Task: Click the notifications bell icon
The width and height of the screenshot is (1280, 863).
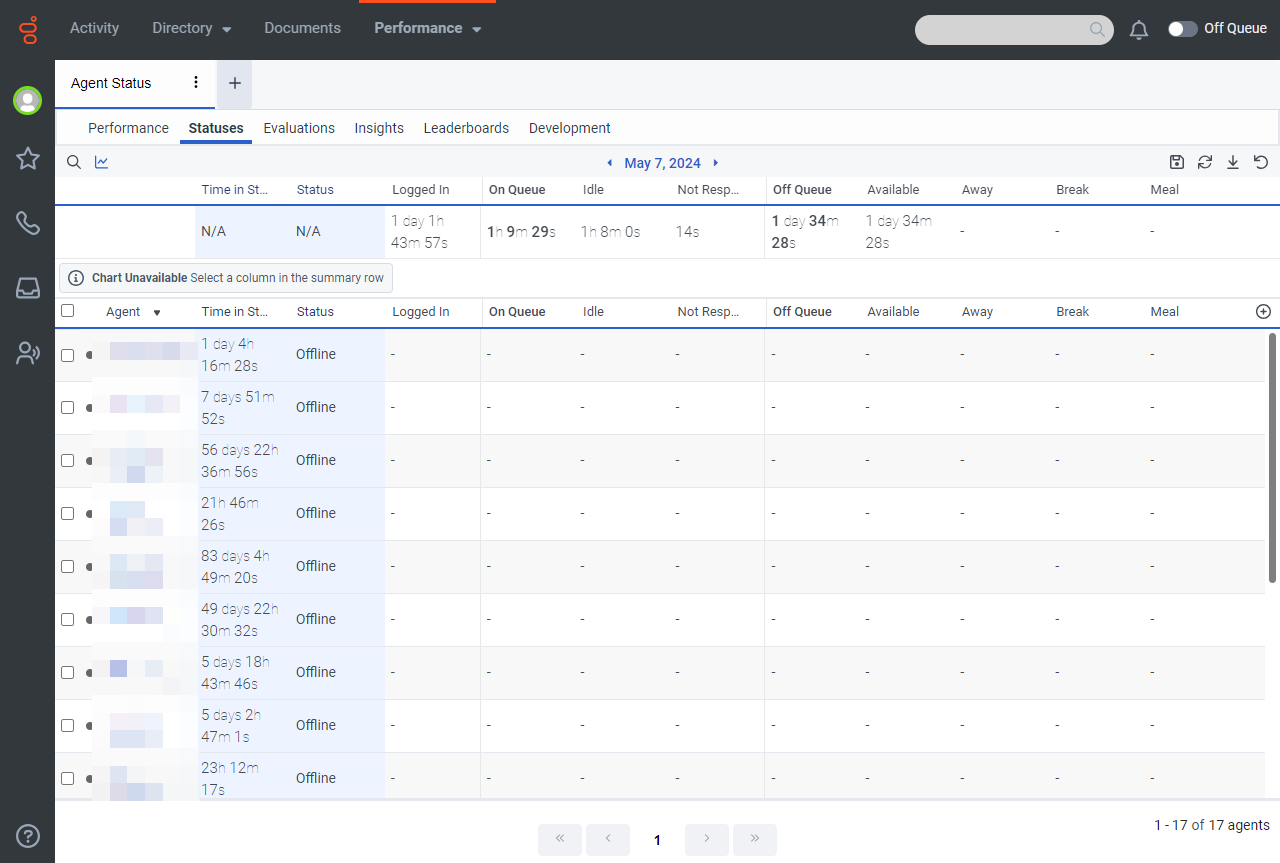Action: point(1138,30)
